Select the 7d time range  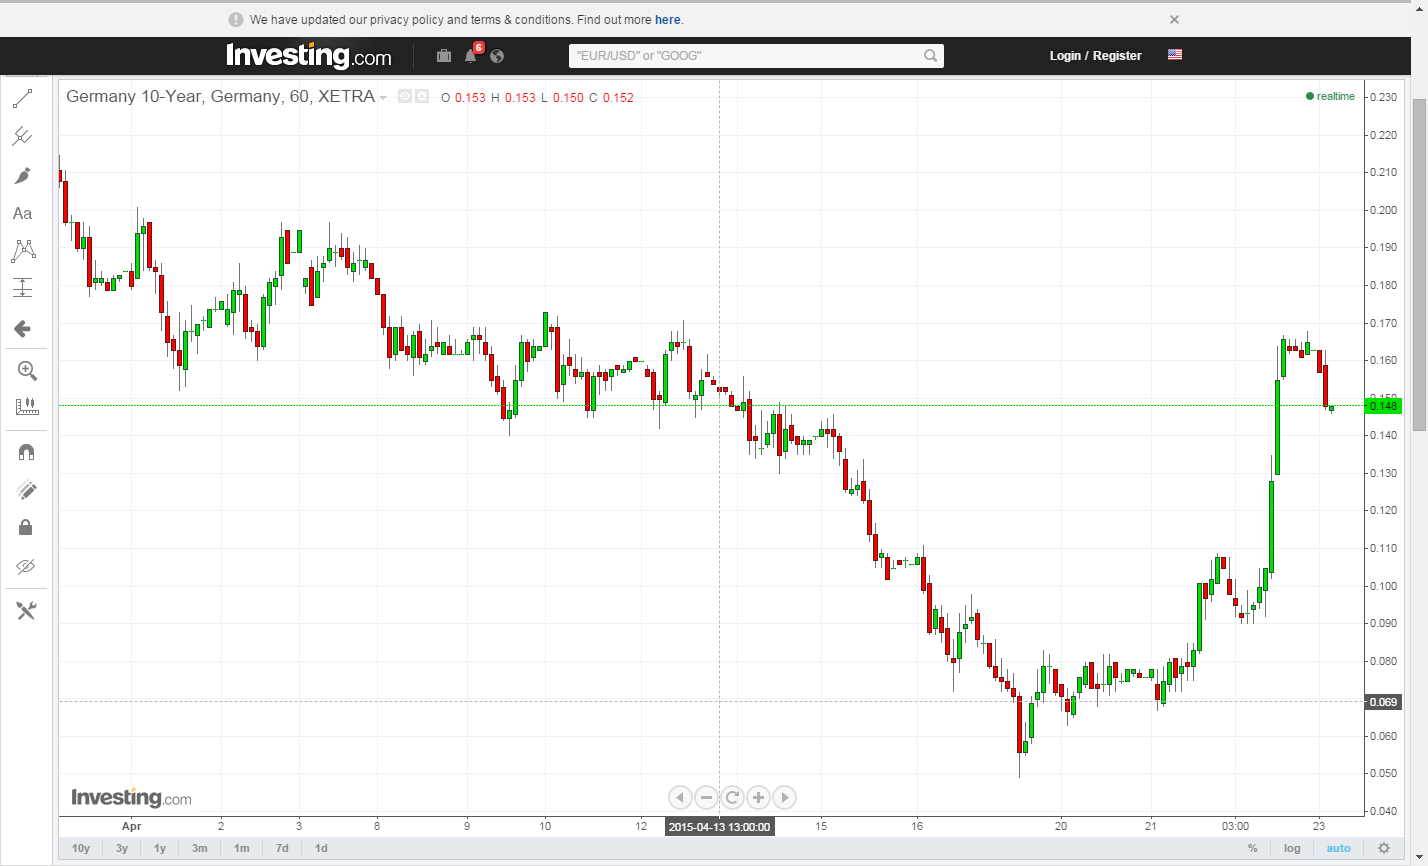[282, 848]
